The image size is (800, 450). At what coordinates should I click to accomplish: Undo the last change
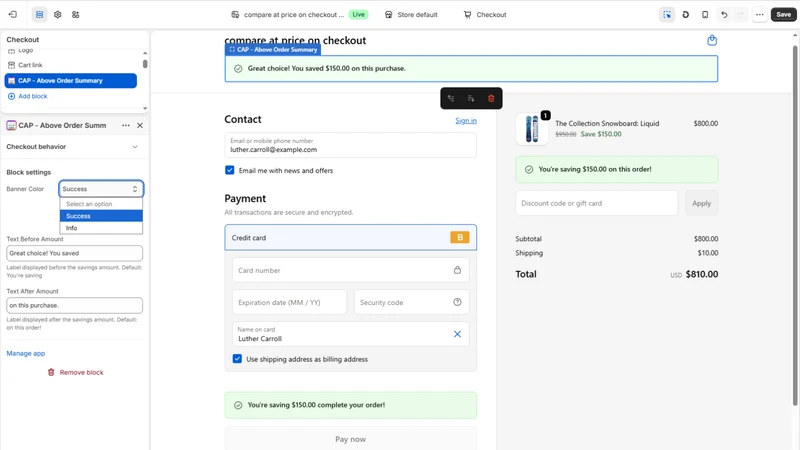coord(723,14)
